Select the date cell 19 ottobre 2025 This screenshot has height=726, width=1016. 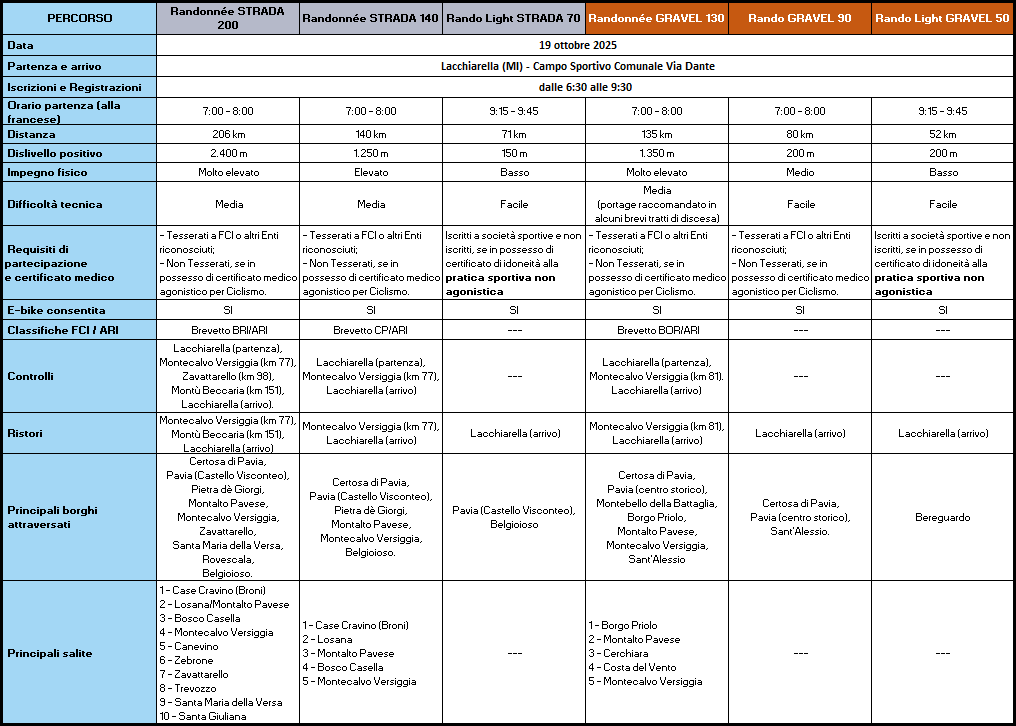(x=585, y=46)
